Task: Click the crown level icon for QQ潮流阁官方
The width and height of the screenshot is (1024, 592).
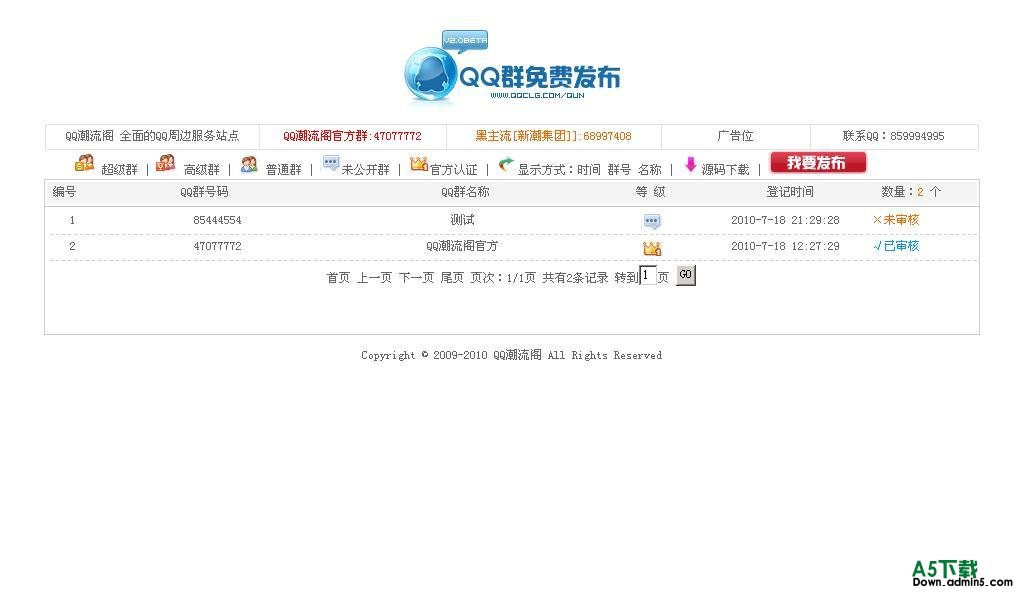Action: (652, 248)
